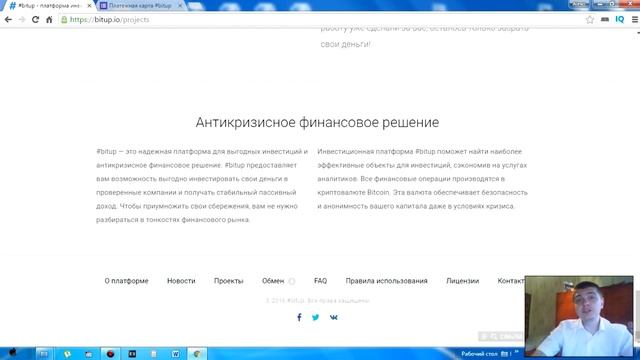Click the browser forward arrow

[x=22, y=20]
